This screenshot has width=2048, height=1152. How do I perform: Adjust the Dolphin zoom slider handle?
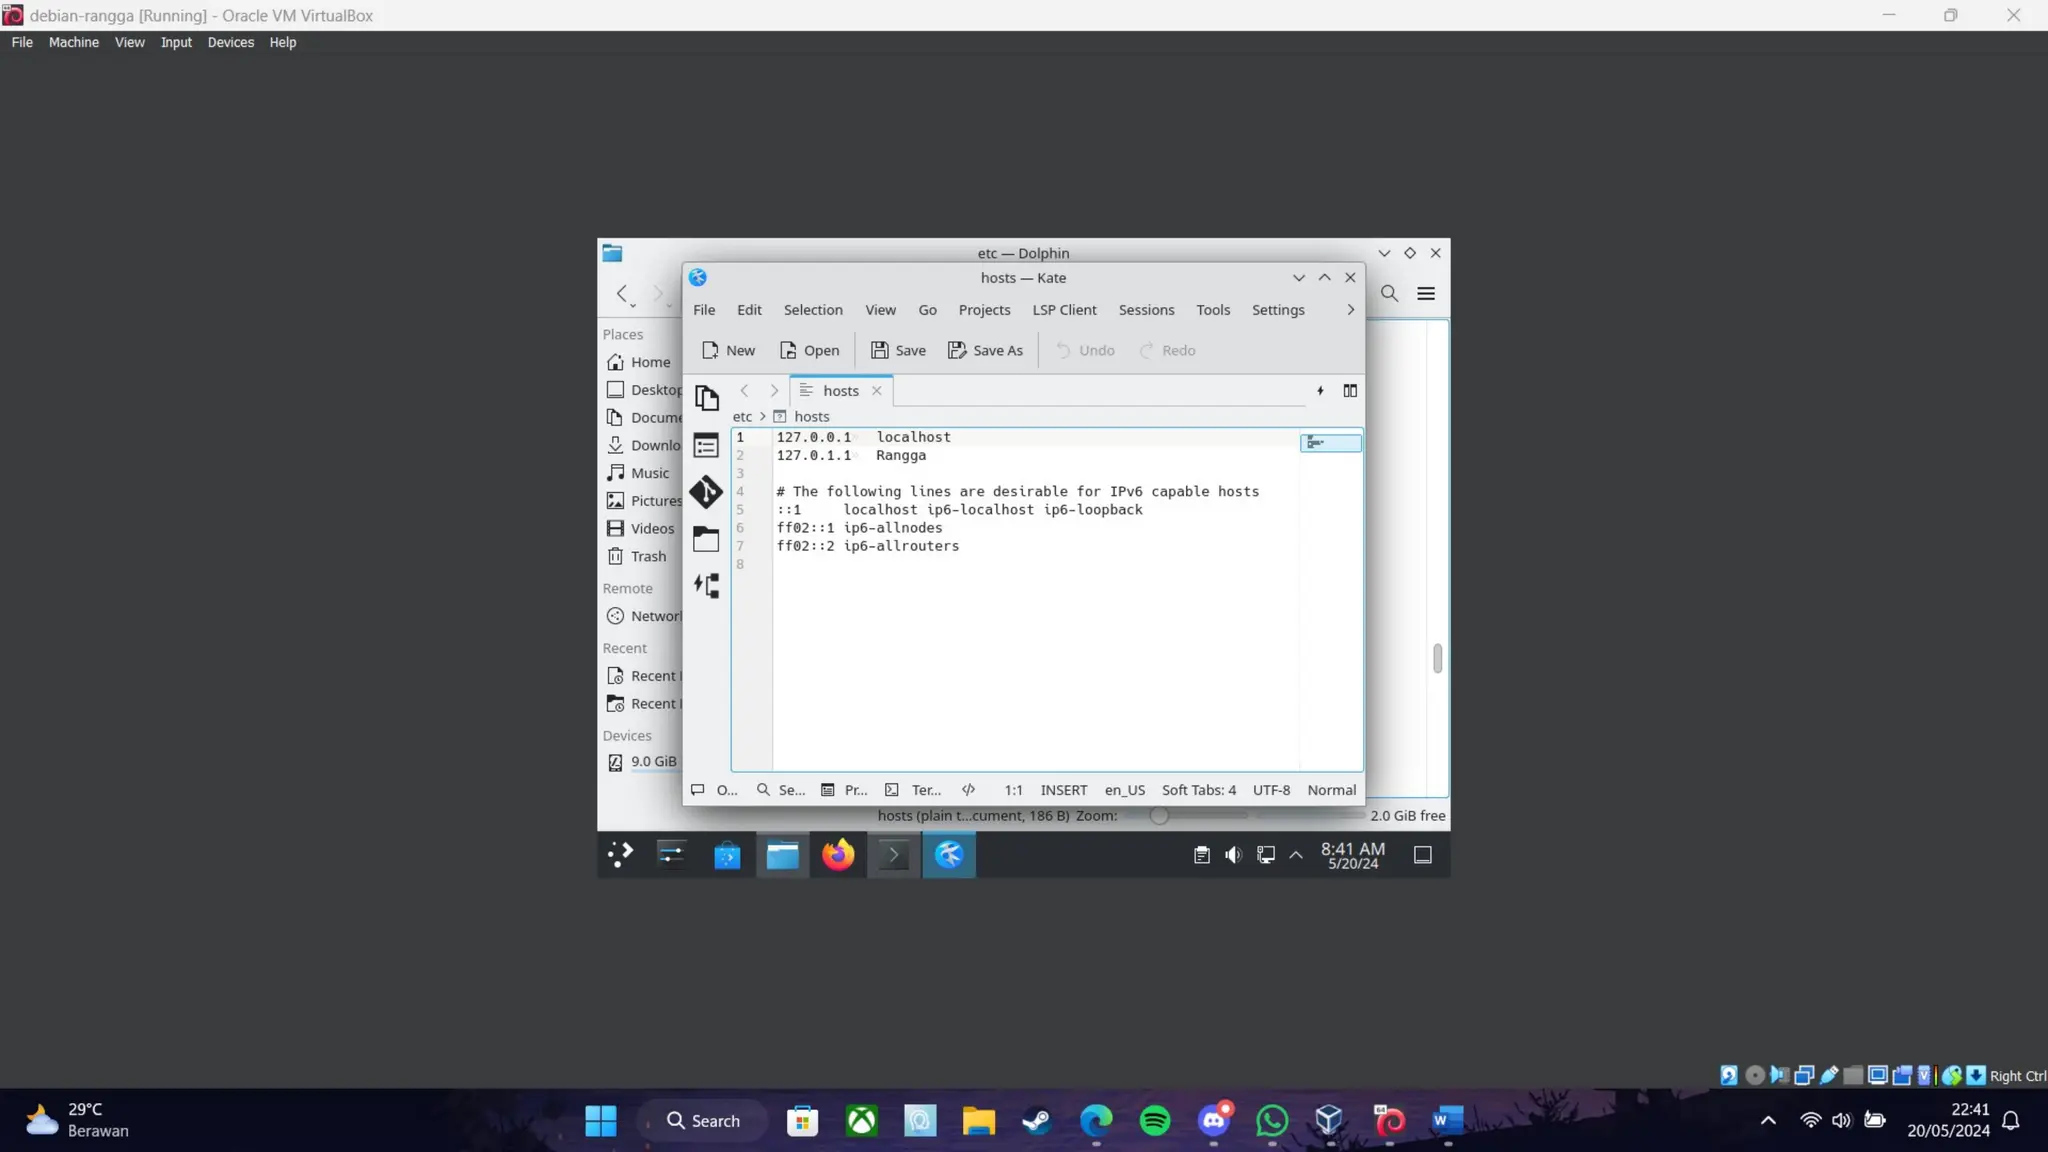(x=1158, y=816)
